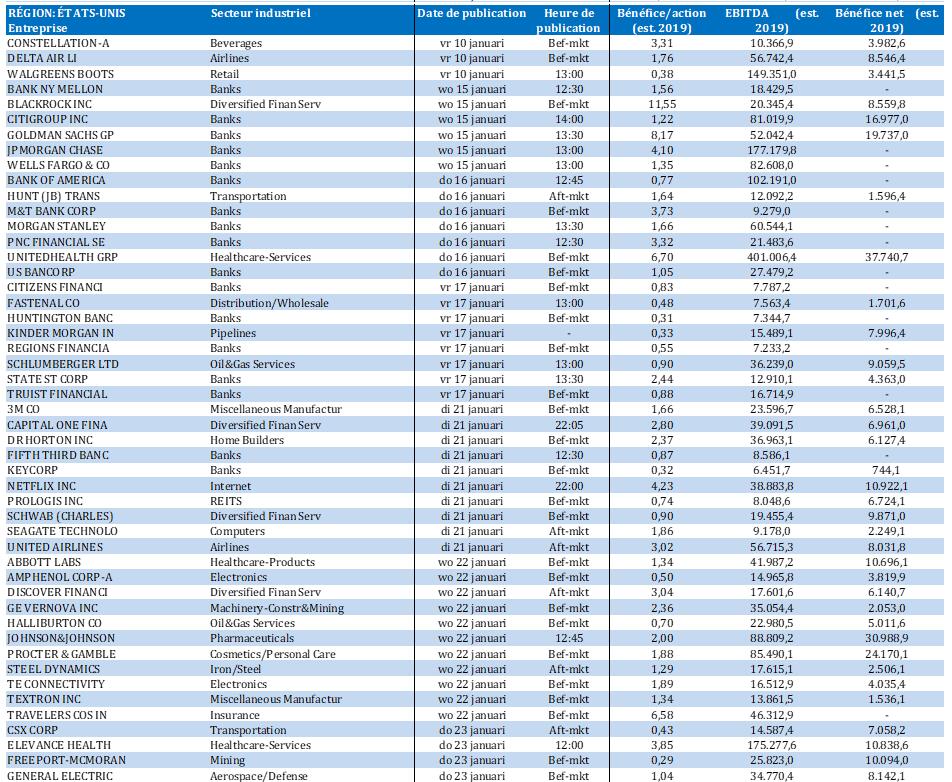Select the JOHNSON&JOHNSON company cell
The width and height of the screenshot is (952, 782).
pyautogui.click(x=60, y=639)
